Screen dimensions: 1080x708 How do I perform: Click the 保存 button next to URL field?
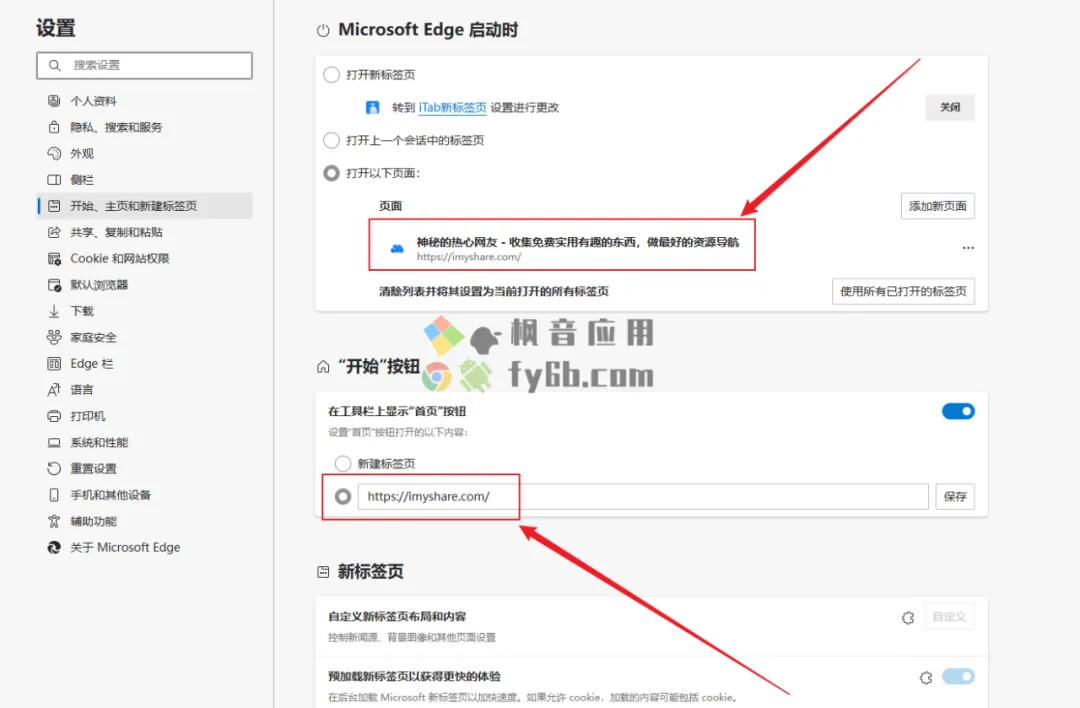[x=955, y=497]
